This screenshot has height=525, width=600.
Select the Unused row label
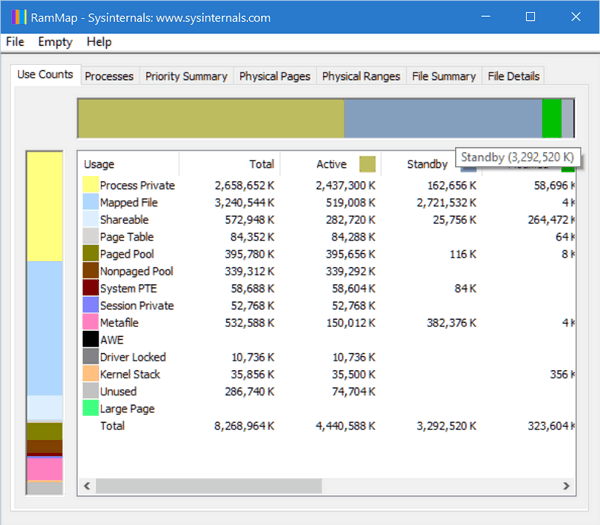tap(118, 391)
